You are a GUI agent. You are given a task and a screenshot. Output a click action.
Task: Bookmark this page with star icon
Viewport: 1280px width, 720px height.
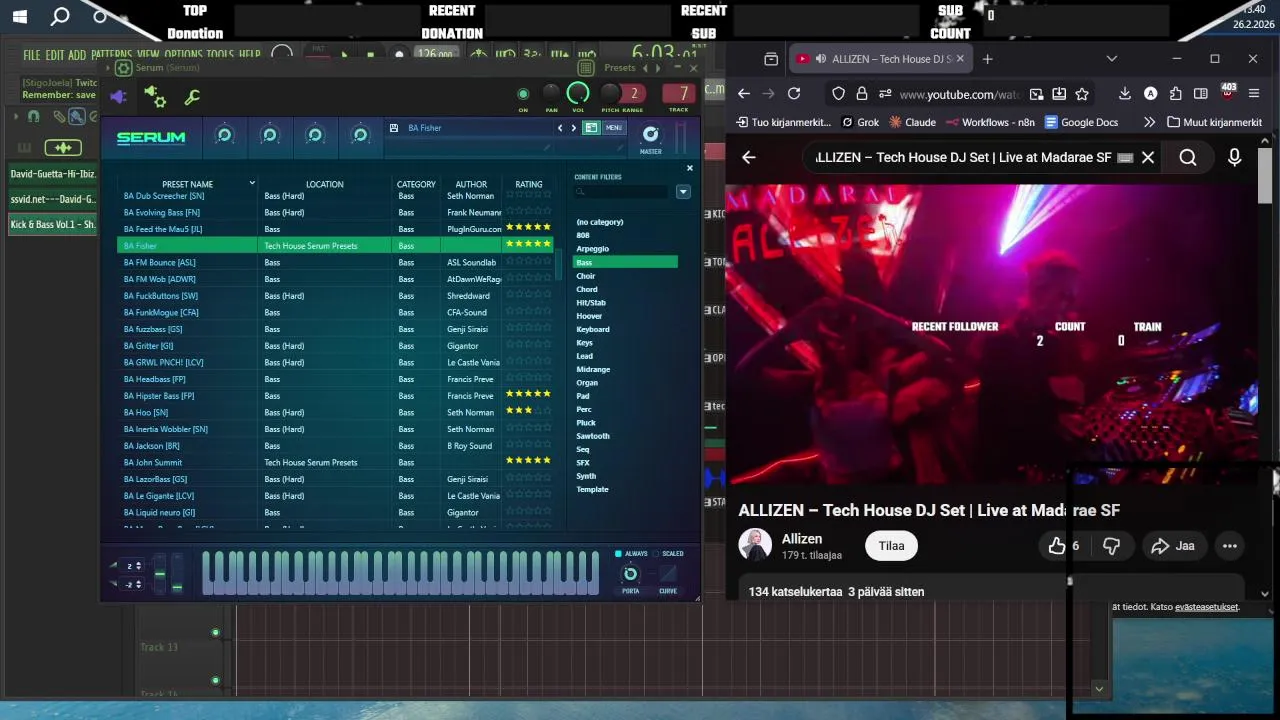(1082, 94)
